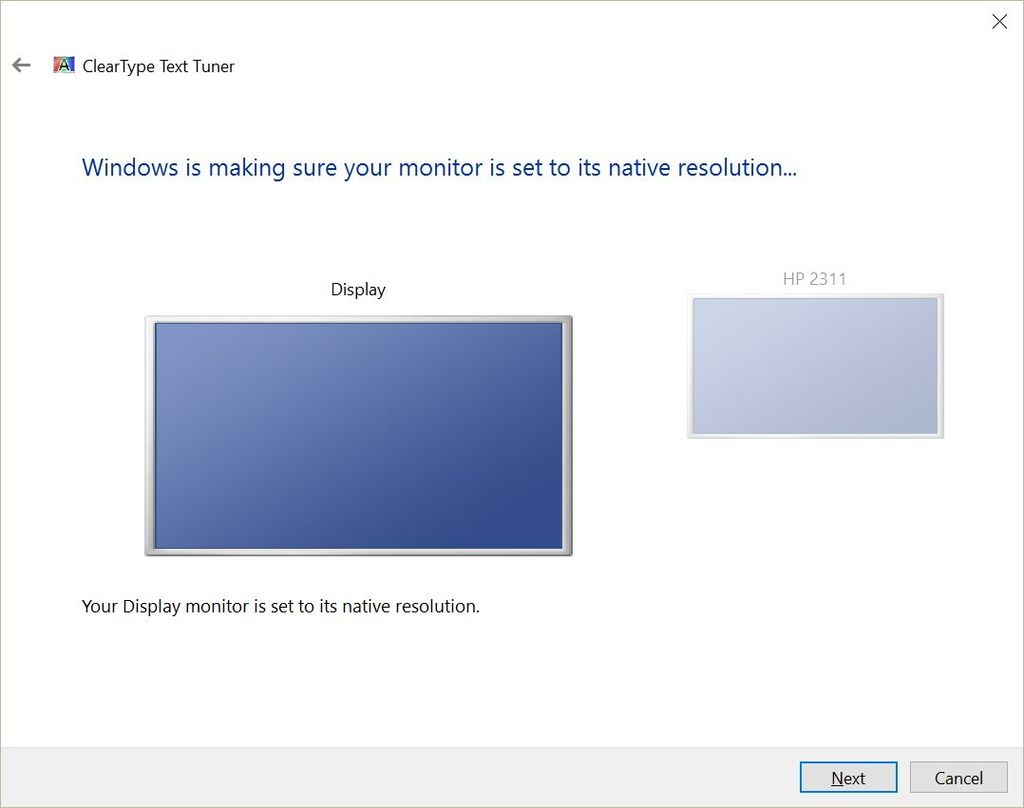Click the pale screen of the HP 2311 monitor

click(814, 365)
